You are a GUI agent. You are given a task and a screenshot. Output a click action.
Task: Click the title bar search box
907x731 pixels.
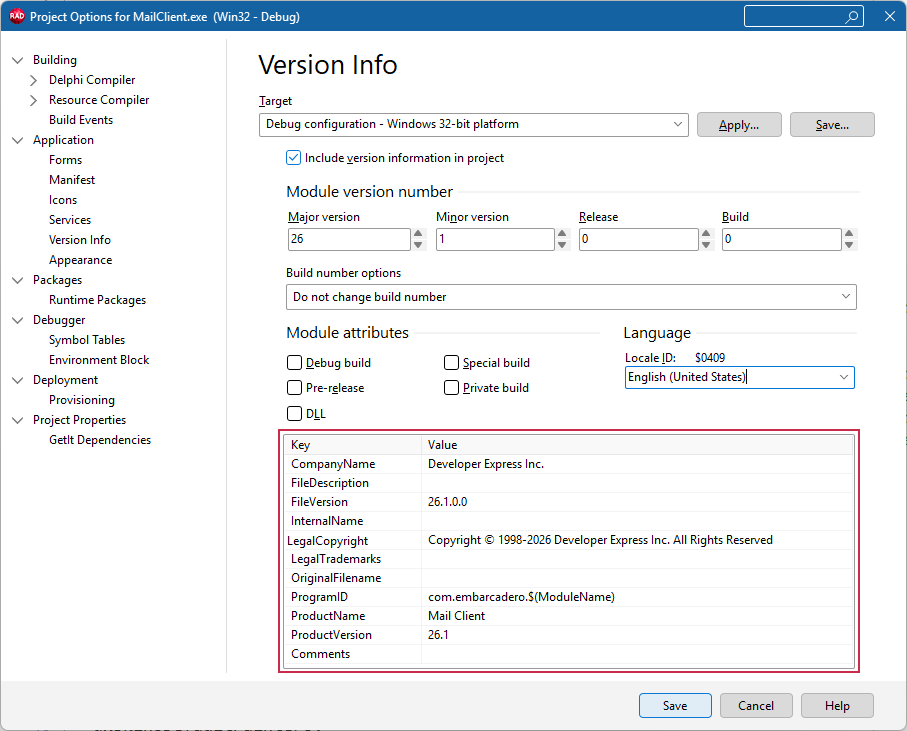[x=803, y=17]
